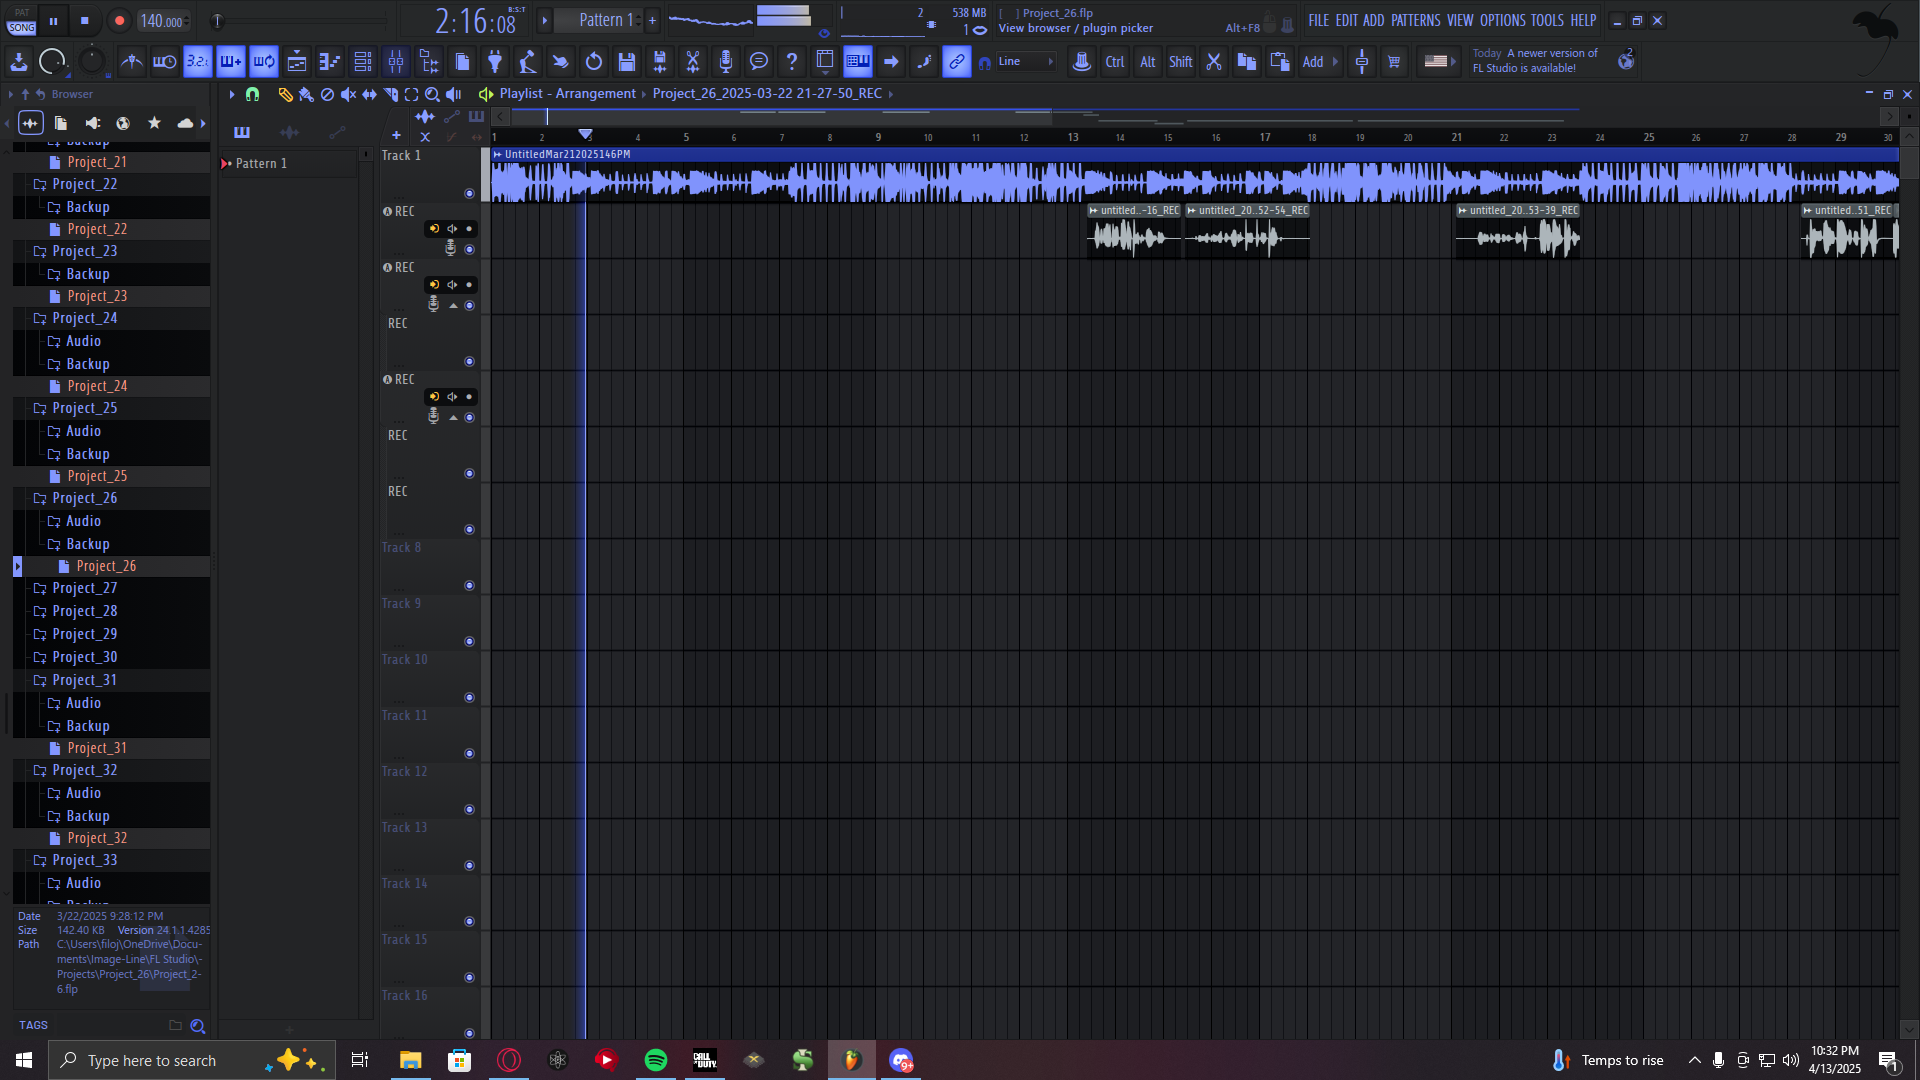Select the Paint brush tool in playlist
The image size is (1920, 1080).
point(306,94)
